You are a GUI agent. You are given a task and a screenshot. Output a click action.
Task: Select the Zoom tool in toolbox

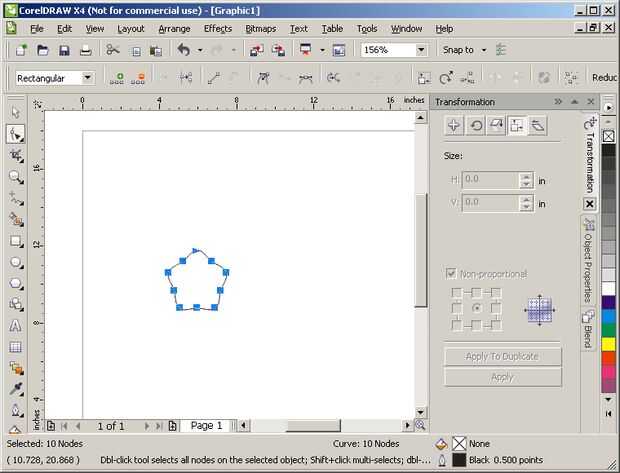(x=15, y=177)
